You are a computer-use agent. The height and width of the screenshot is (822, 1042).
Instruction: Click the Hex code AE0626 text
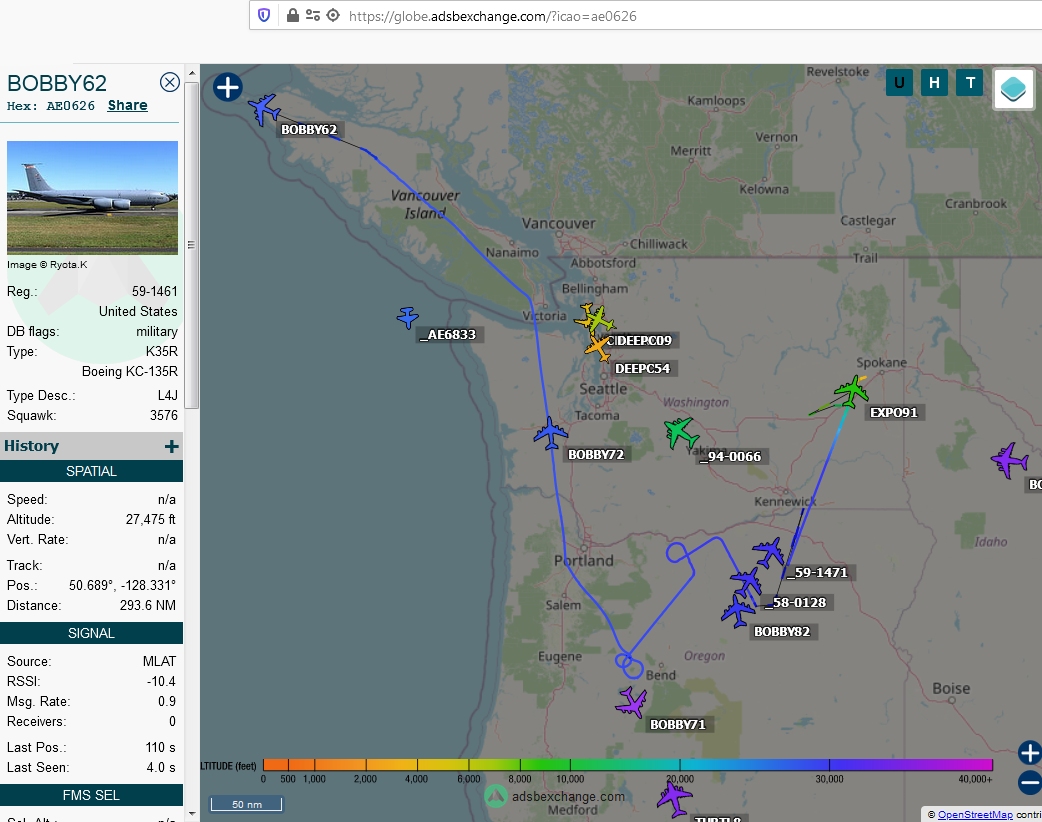click(70, 106)
